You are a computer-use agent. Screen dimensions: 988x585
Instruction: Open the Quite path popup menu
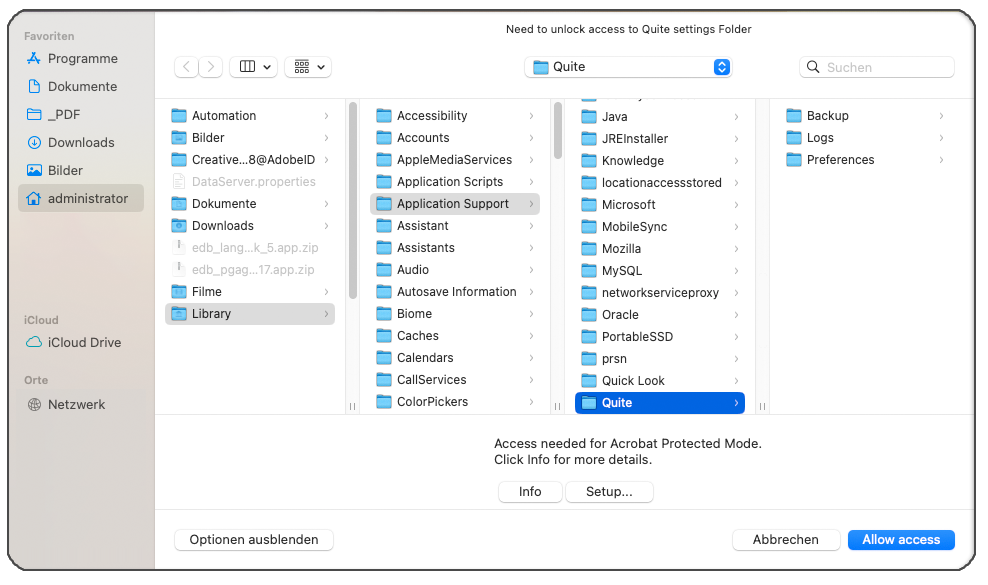tap(628, 67)
